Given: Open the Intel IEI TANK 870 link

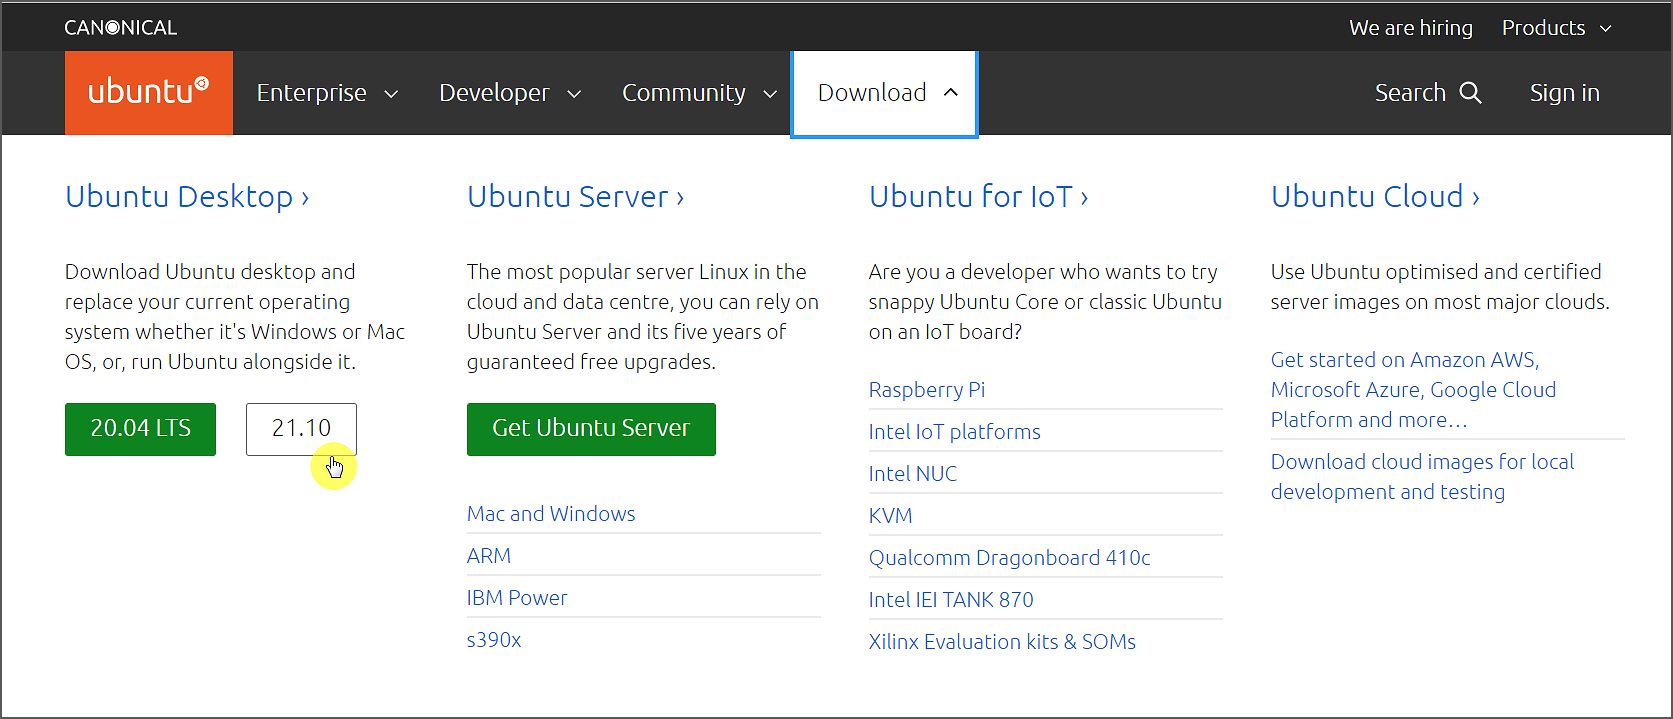Looking at the screenshot, I should click(951, 600).
